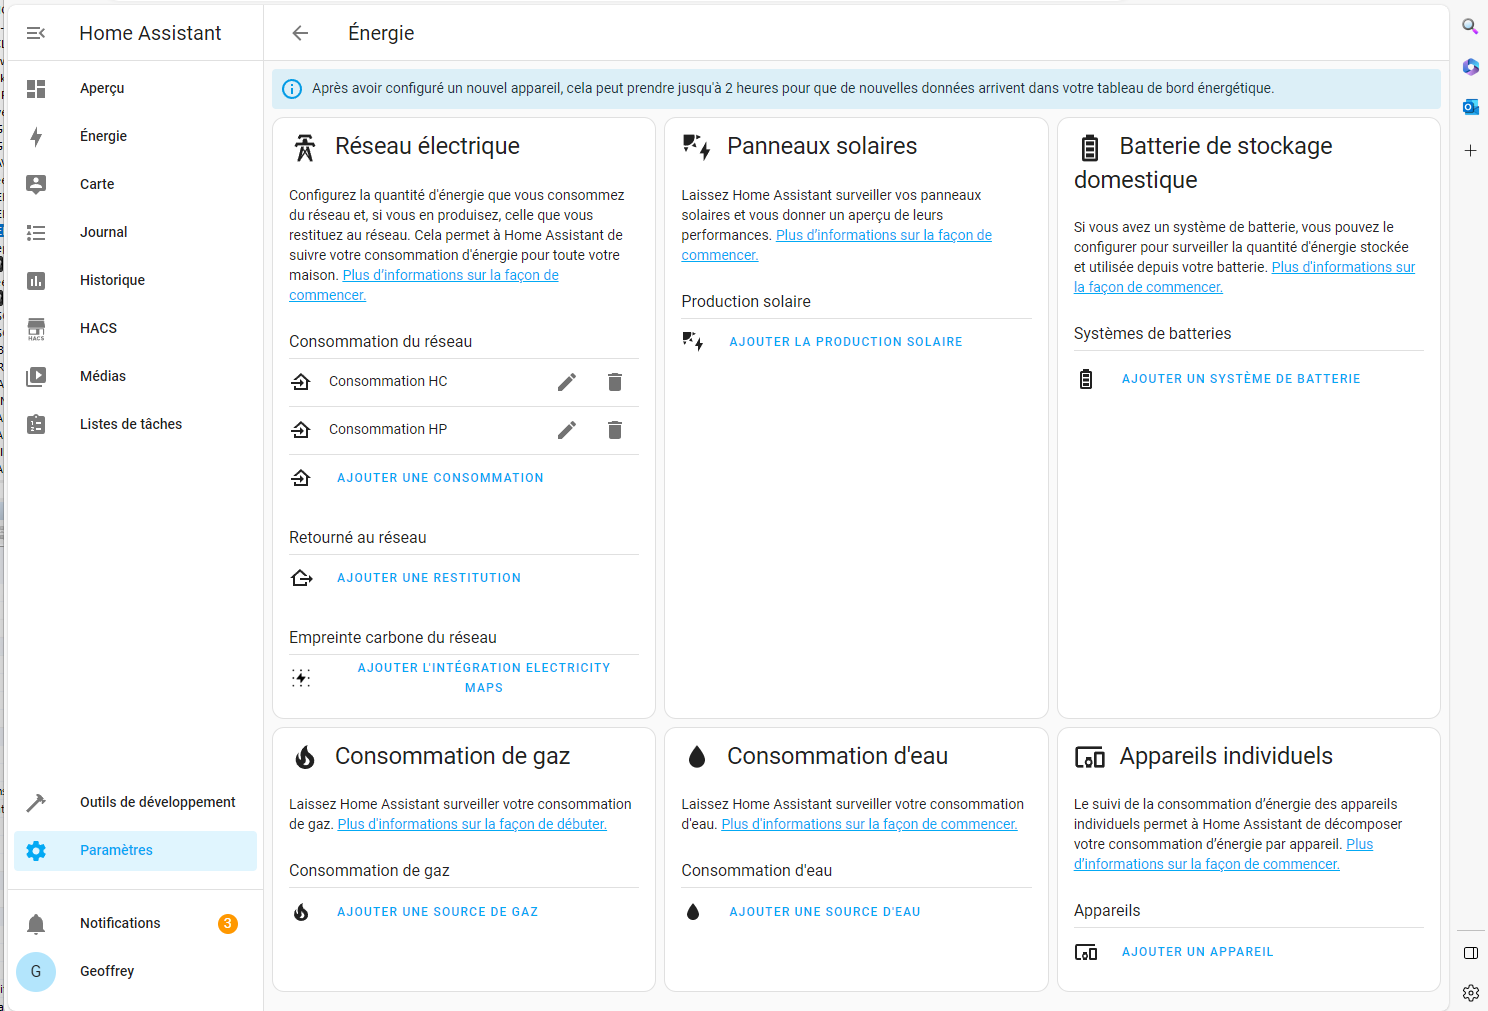Screen dimensions: 1488x1011
Task: Select Consommation HP entry text
Action: pos(388,429)
